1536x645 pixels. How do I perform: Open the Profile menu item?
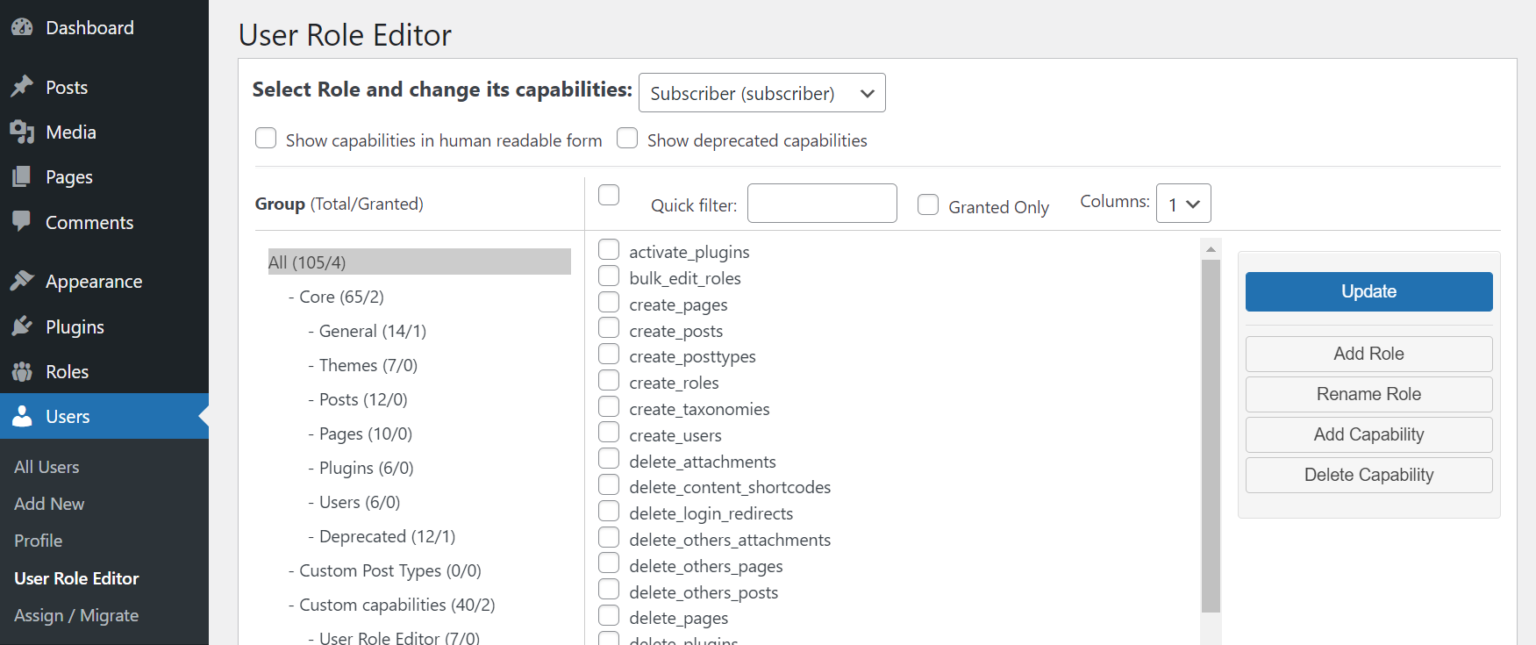point(37,540)
